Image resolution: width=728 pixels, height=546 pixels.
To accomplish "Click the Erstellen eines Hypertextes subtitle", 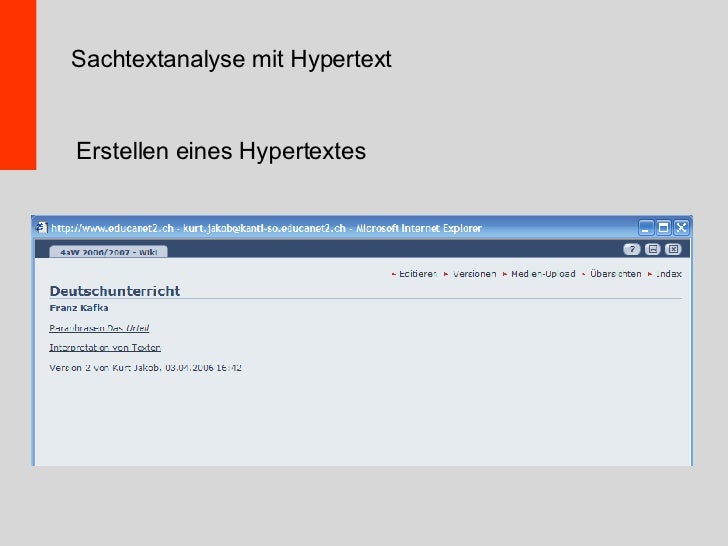I will [221, 151].
